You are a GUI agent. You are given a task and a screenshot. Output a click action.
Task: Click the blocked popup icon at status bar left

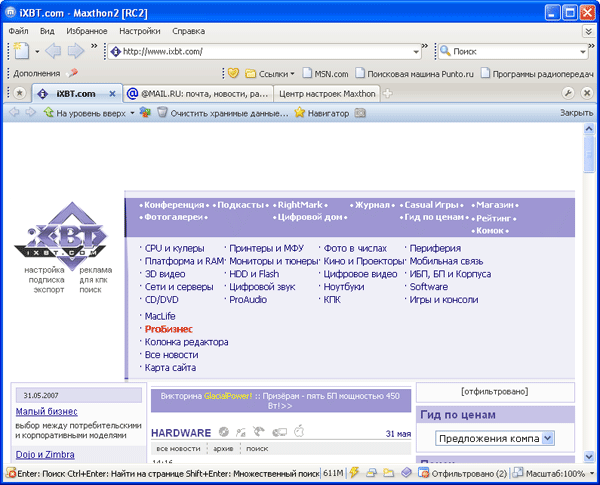point(11,473)
